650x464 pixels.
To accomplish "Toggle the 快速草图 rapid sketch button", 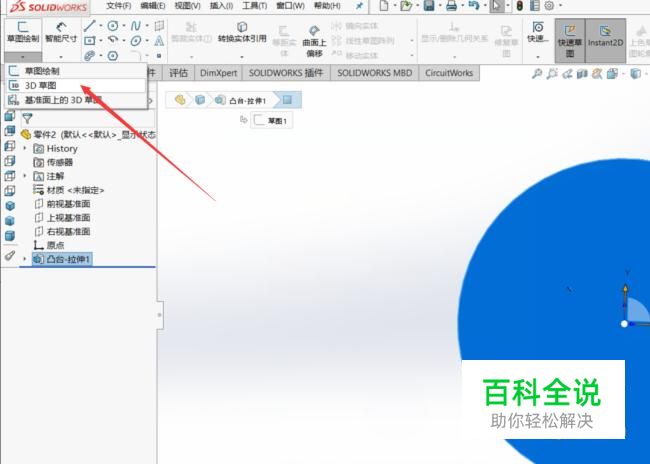I will pyautogui.click(x=570, y=40).
